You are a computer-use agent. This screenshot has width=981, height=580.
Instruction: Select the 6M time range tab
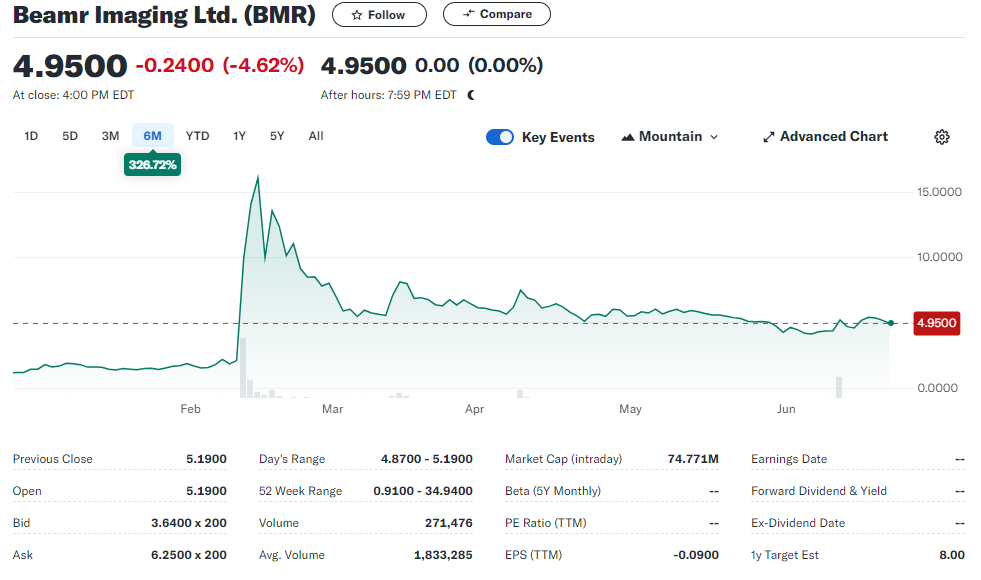point(153,136)
